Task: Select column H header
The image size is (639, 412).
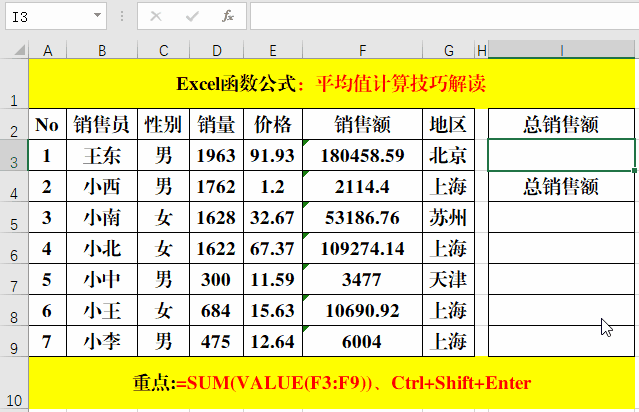Action: (x=482, y=51)
